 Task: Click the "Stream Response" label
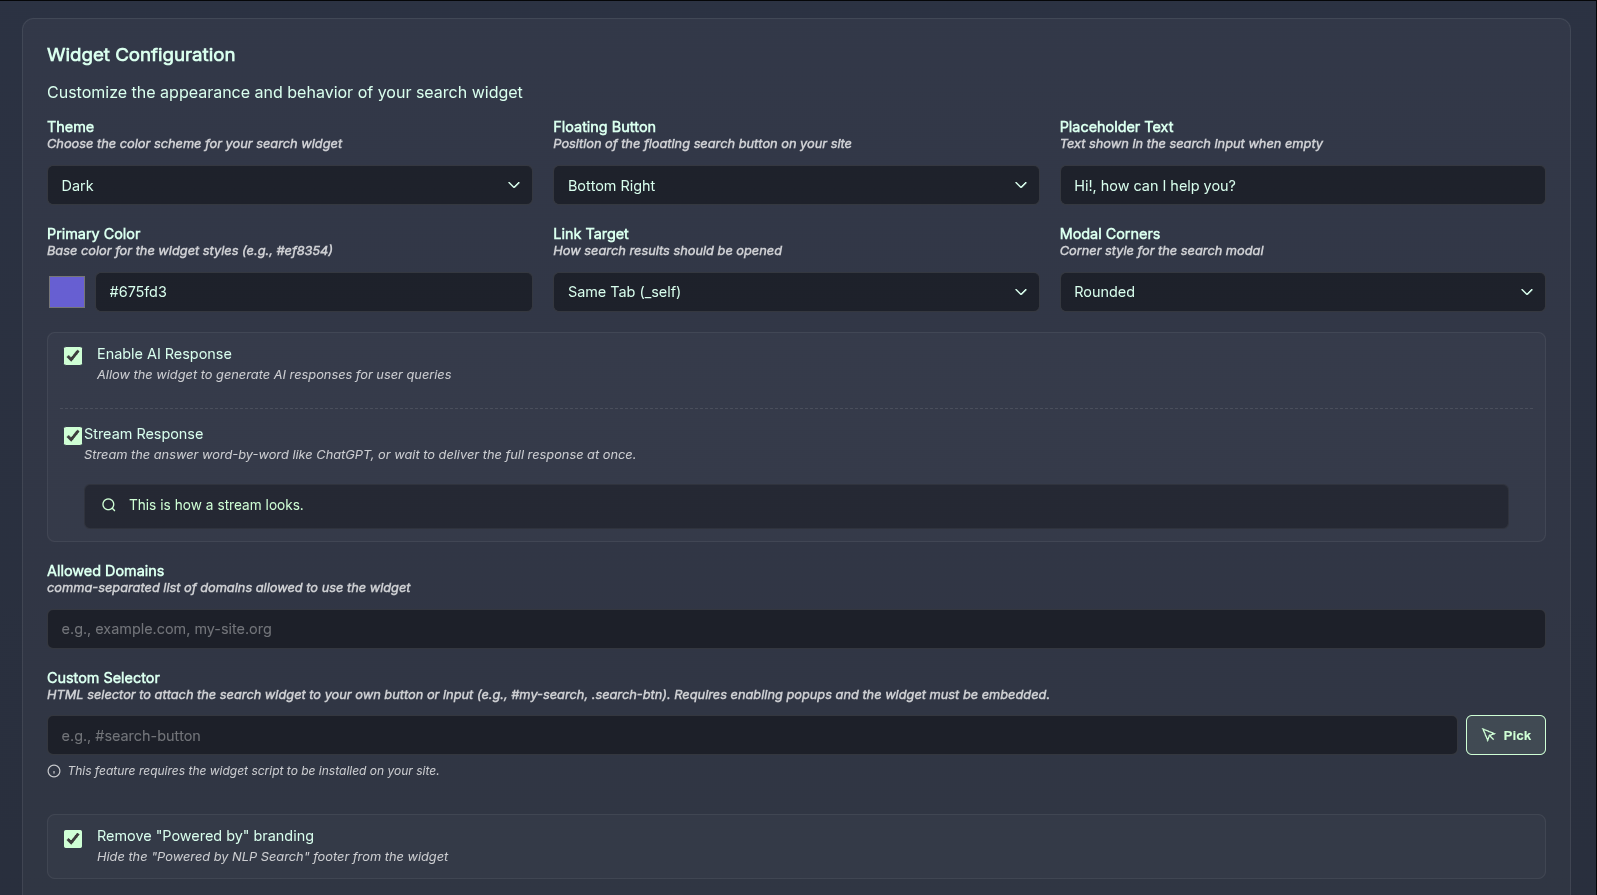[143, 434]
